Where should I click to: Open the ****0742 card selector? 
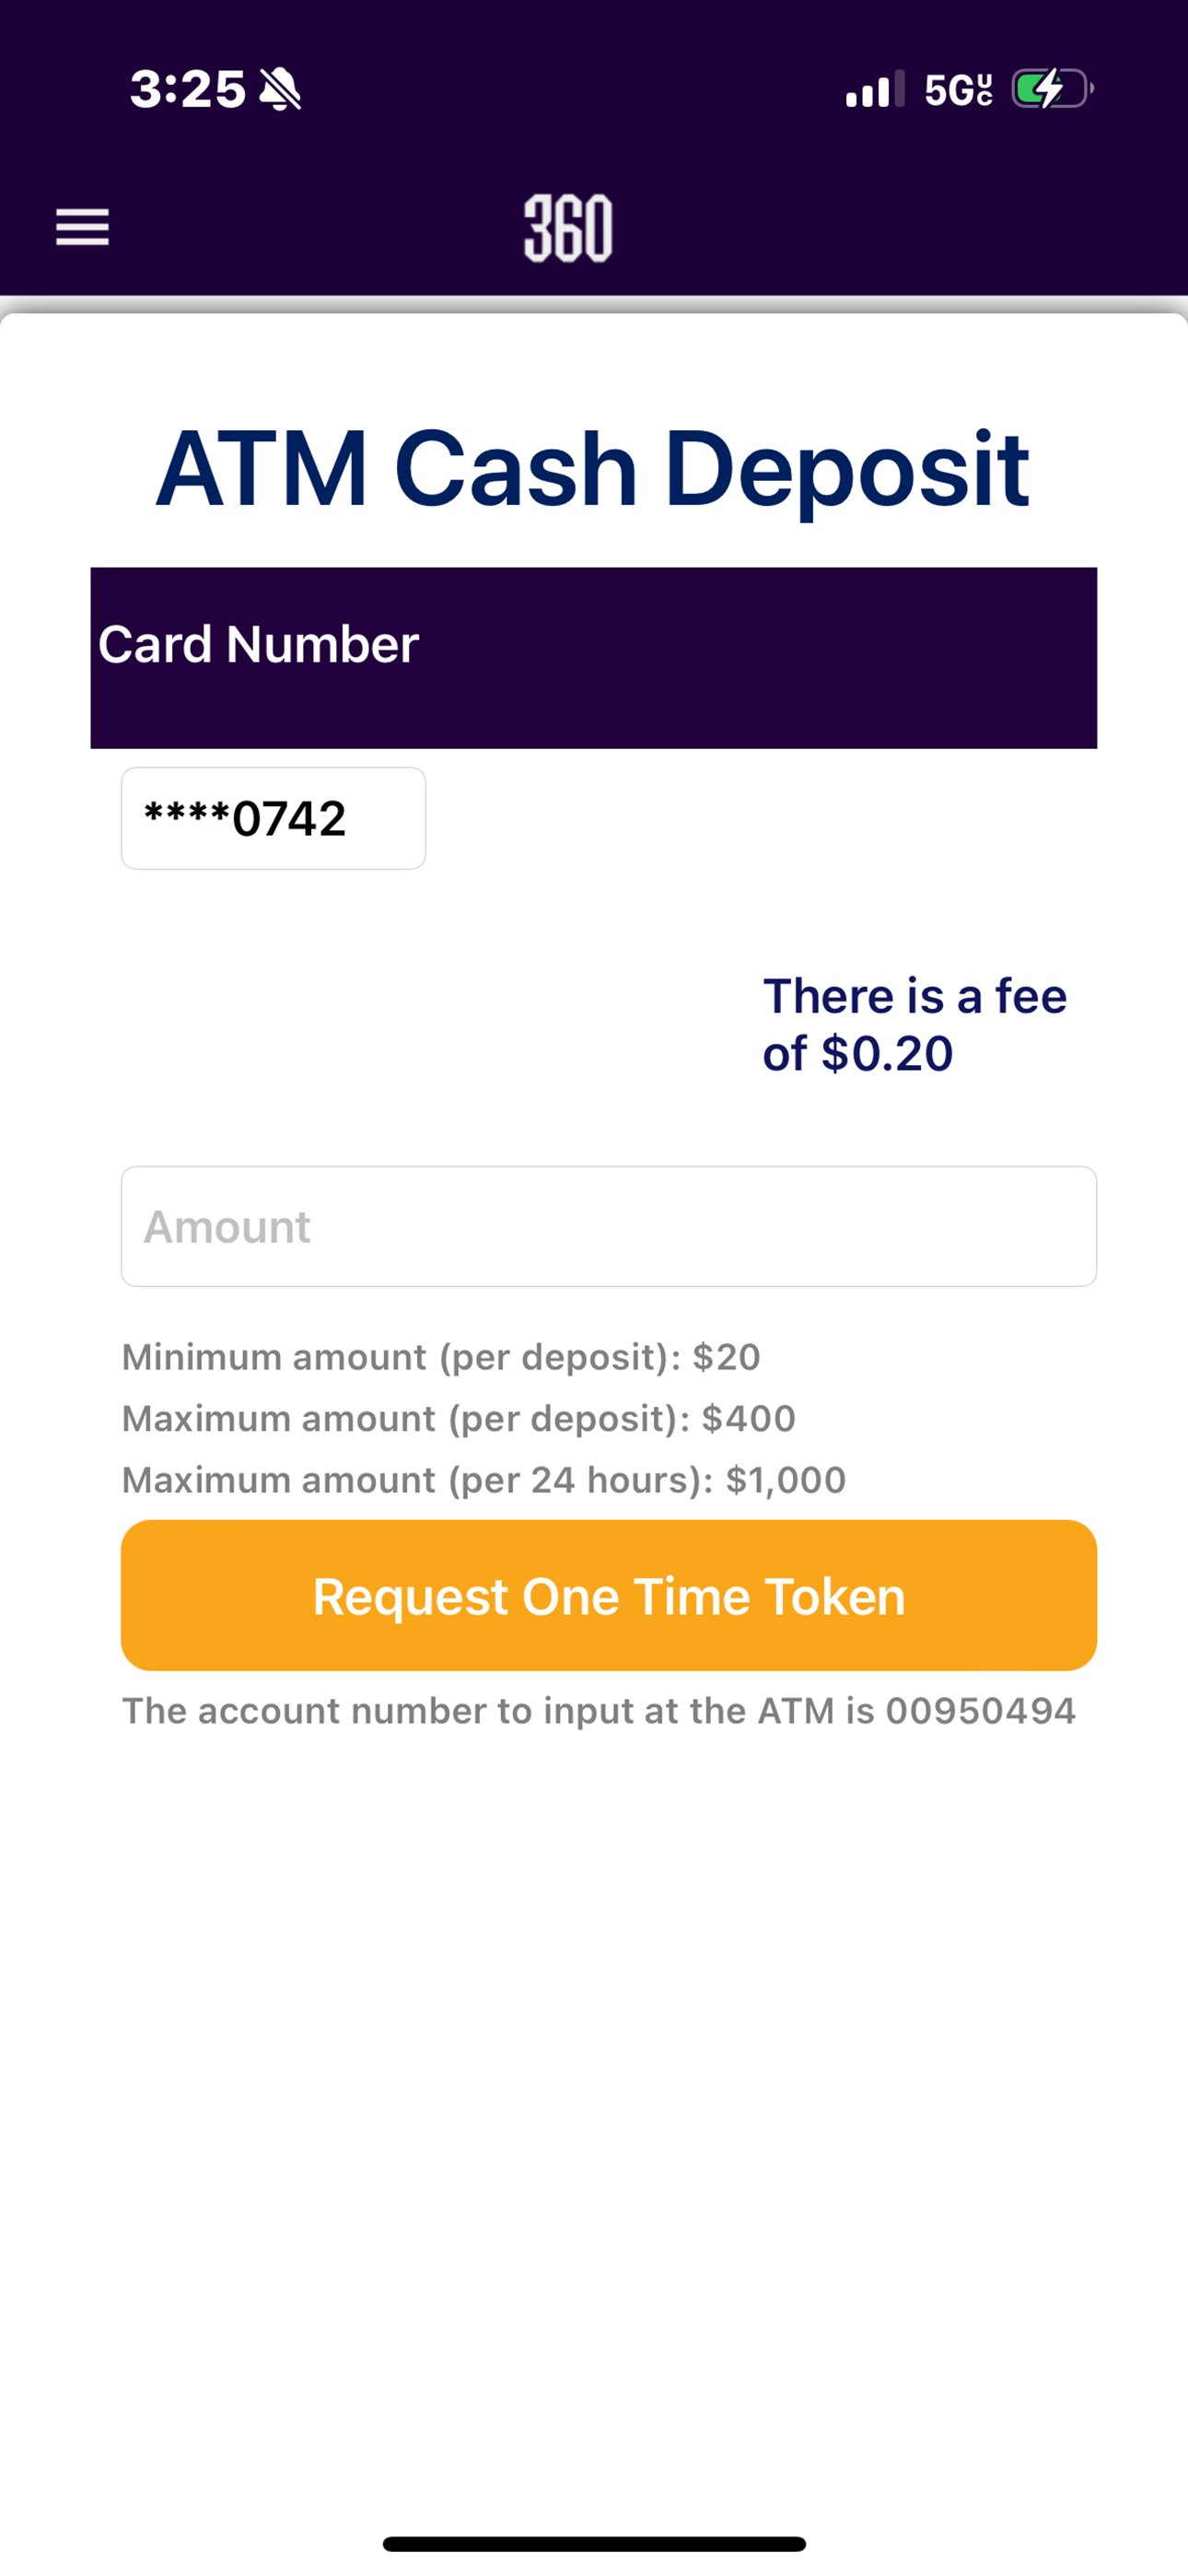[x=273, y=818]
